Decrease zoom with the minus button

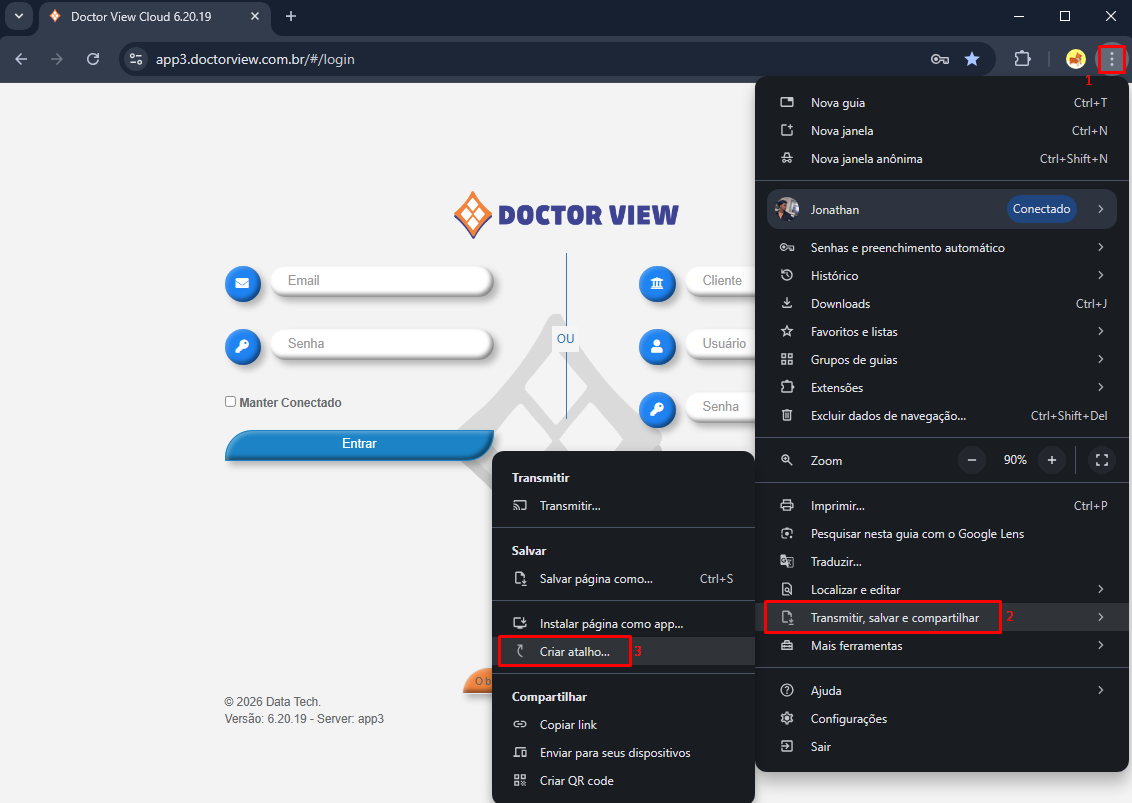pos(972,460)
